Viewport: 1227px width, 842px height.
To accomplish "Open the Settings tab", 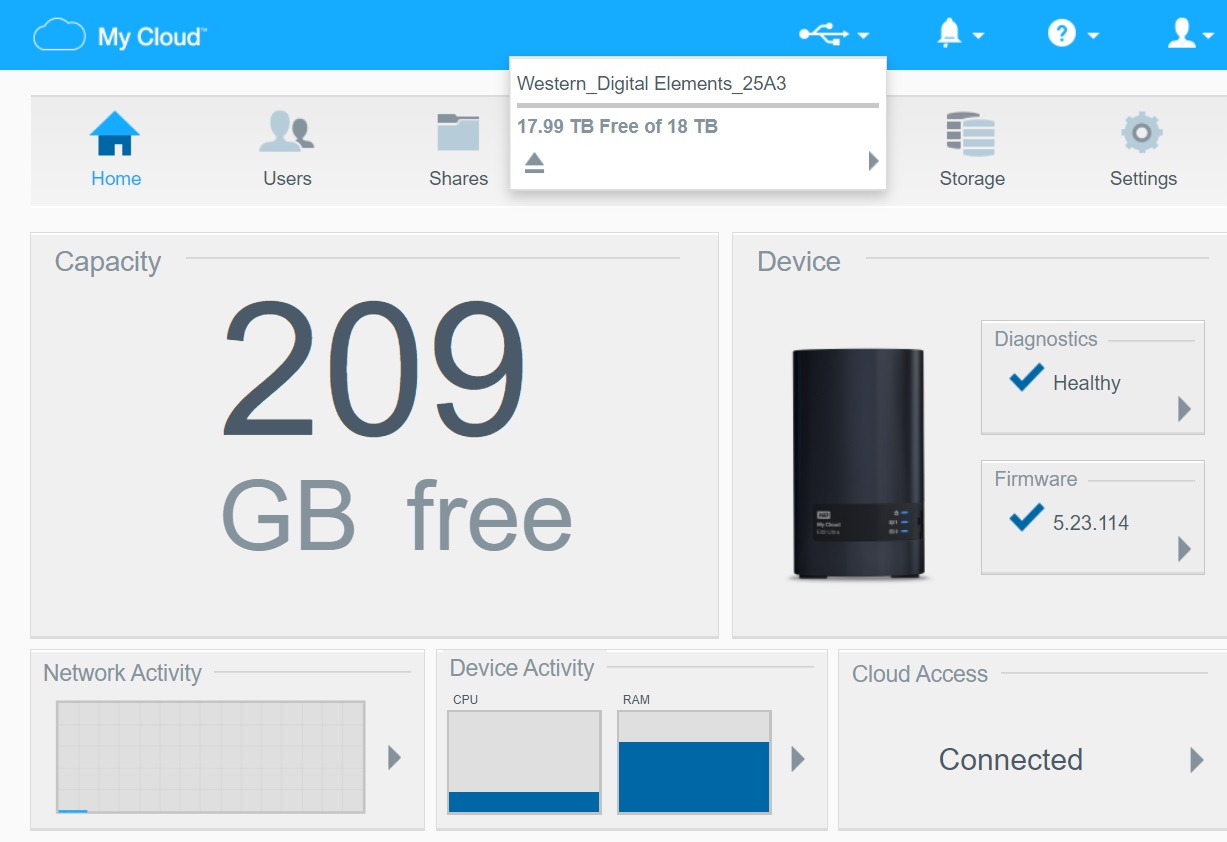I will (x=1143, y=150).
